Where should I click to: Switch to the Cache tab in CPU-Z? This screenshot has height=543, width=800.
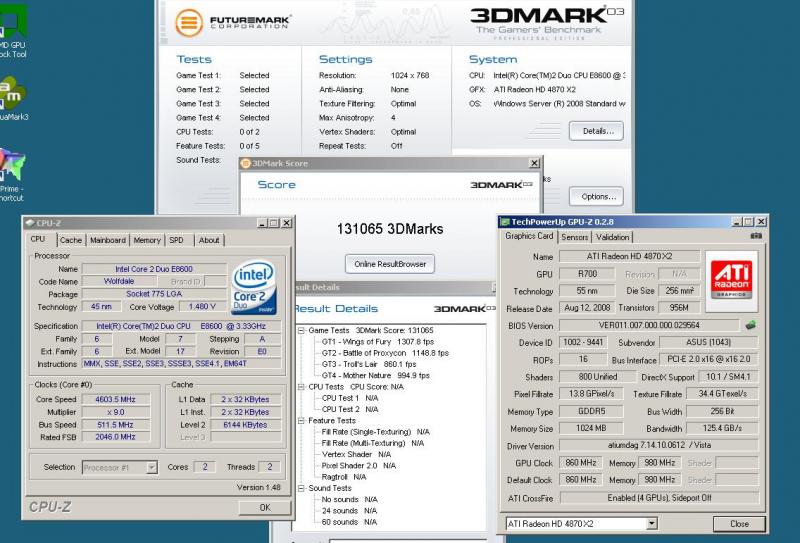(x=70, y=240)
